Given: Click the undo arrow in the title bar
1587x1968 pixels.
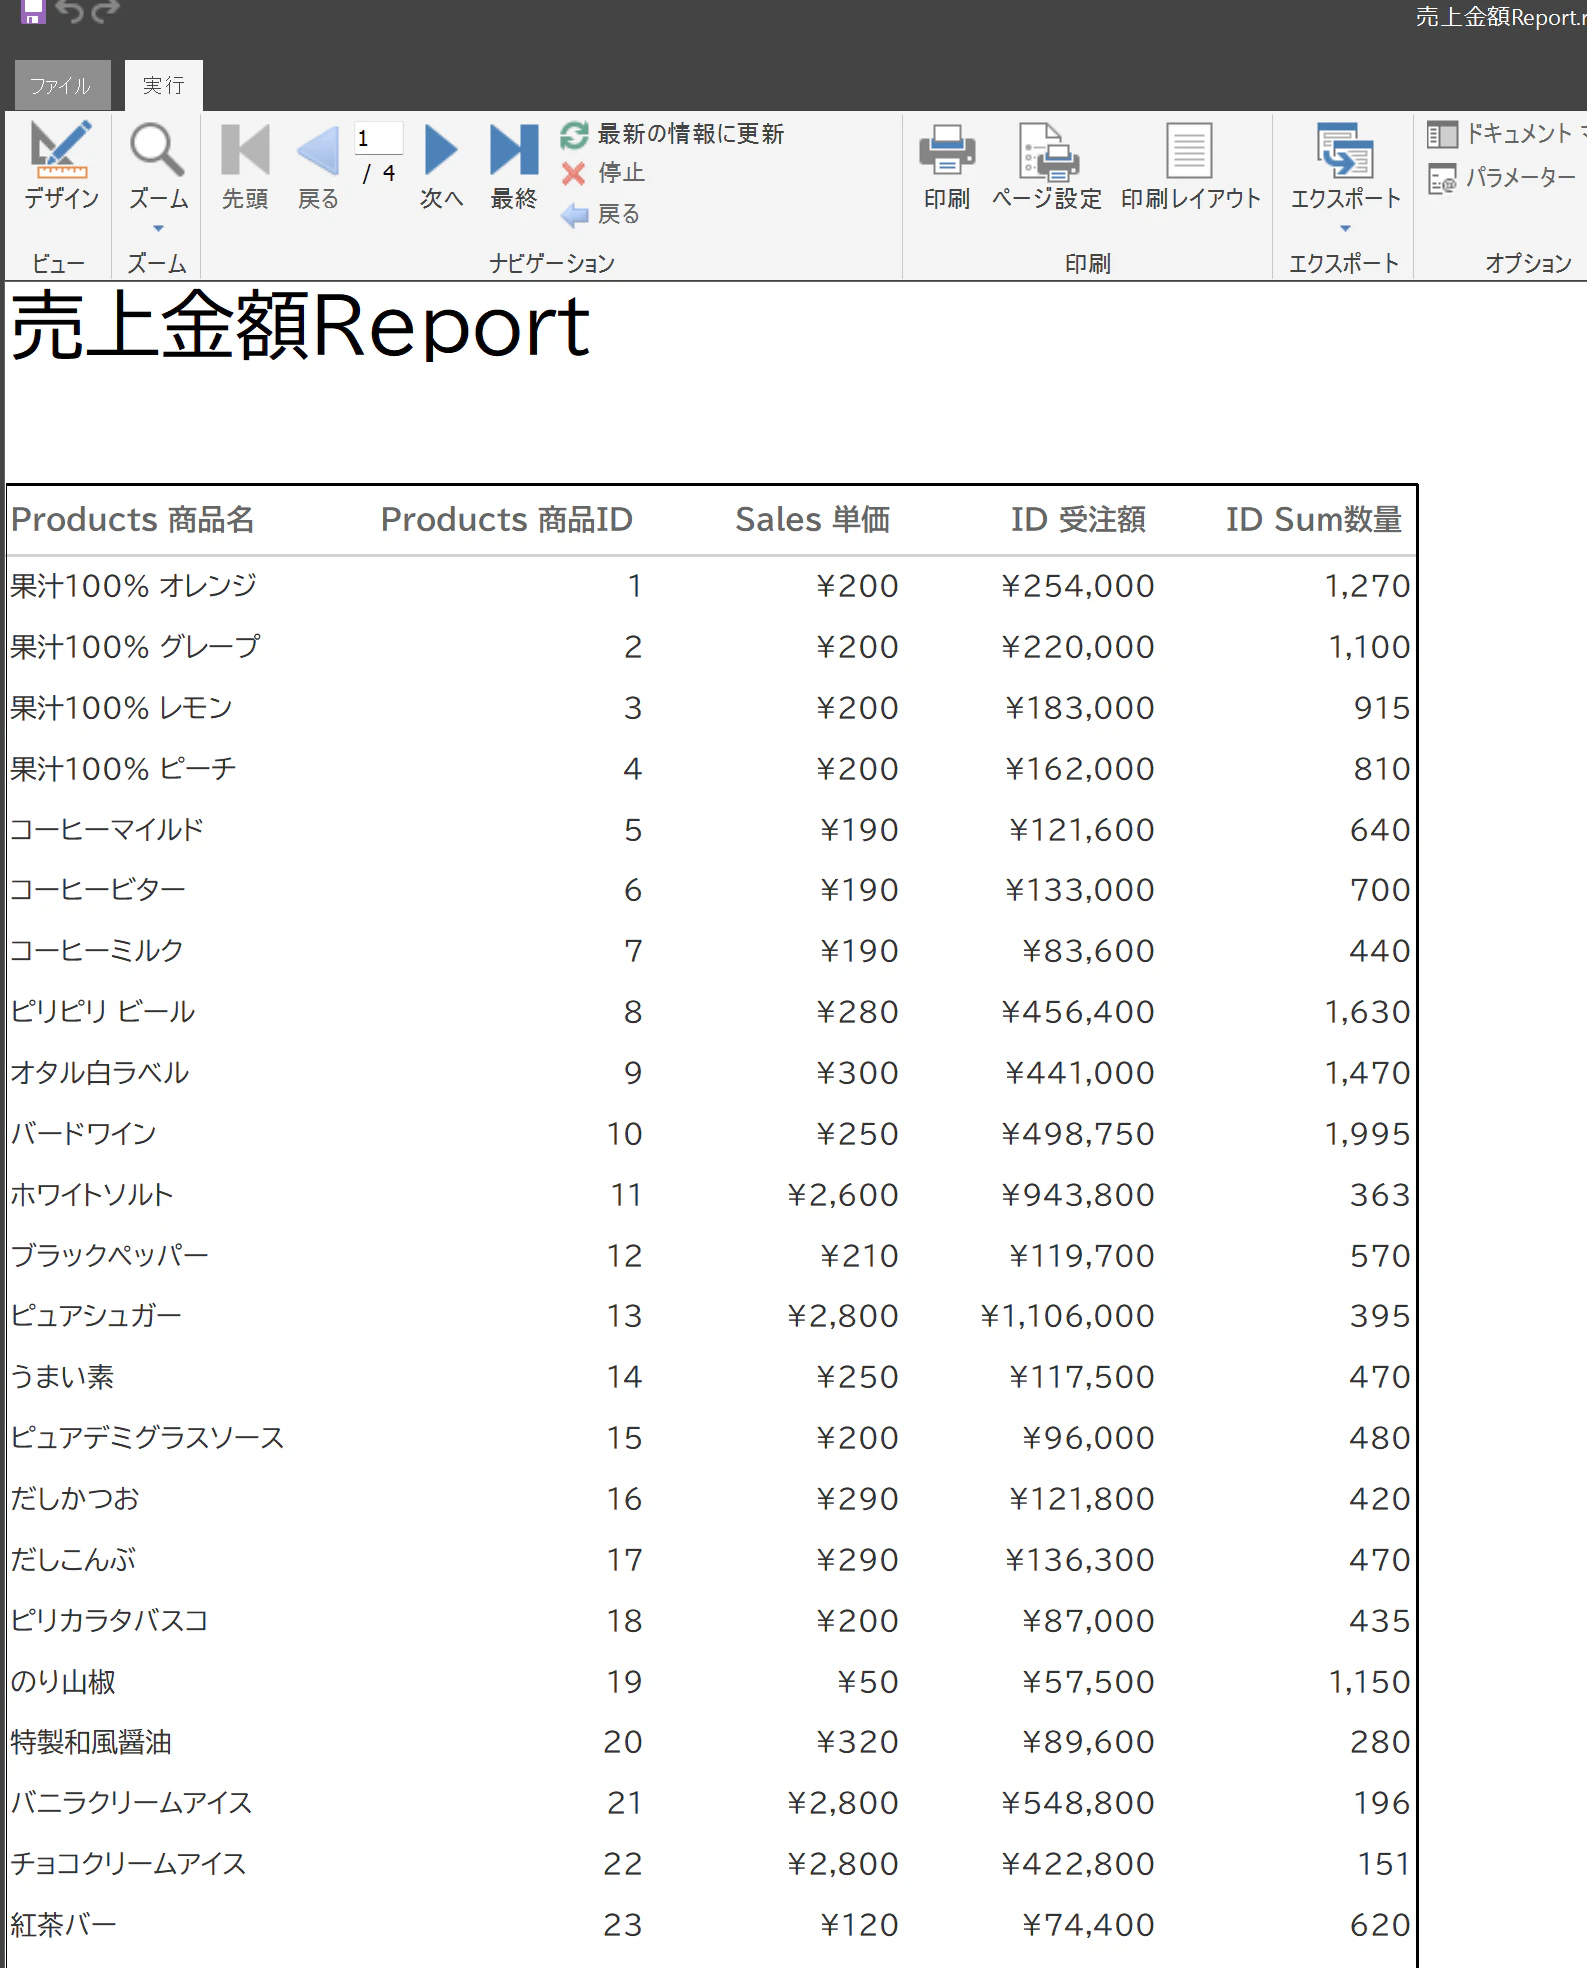Looking at the screenshot, I should pyautogui.click(x=69, y=11).
